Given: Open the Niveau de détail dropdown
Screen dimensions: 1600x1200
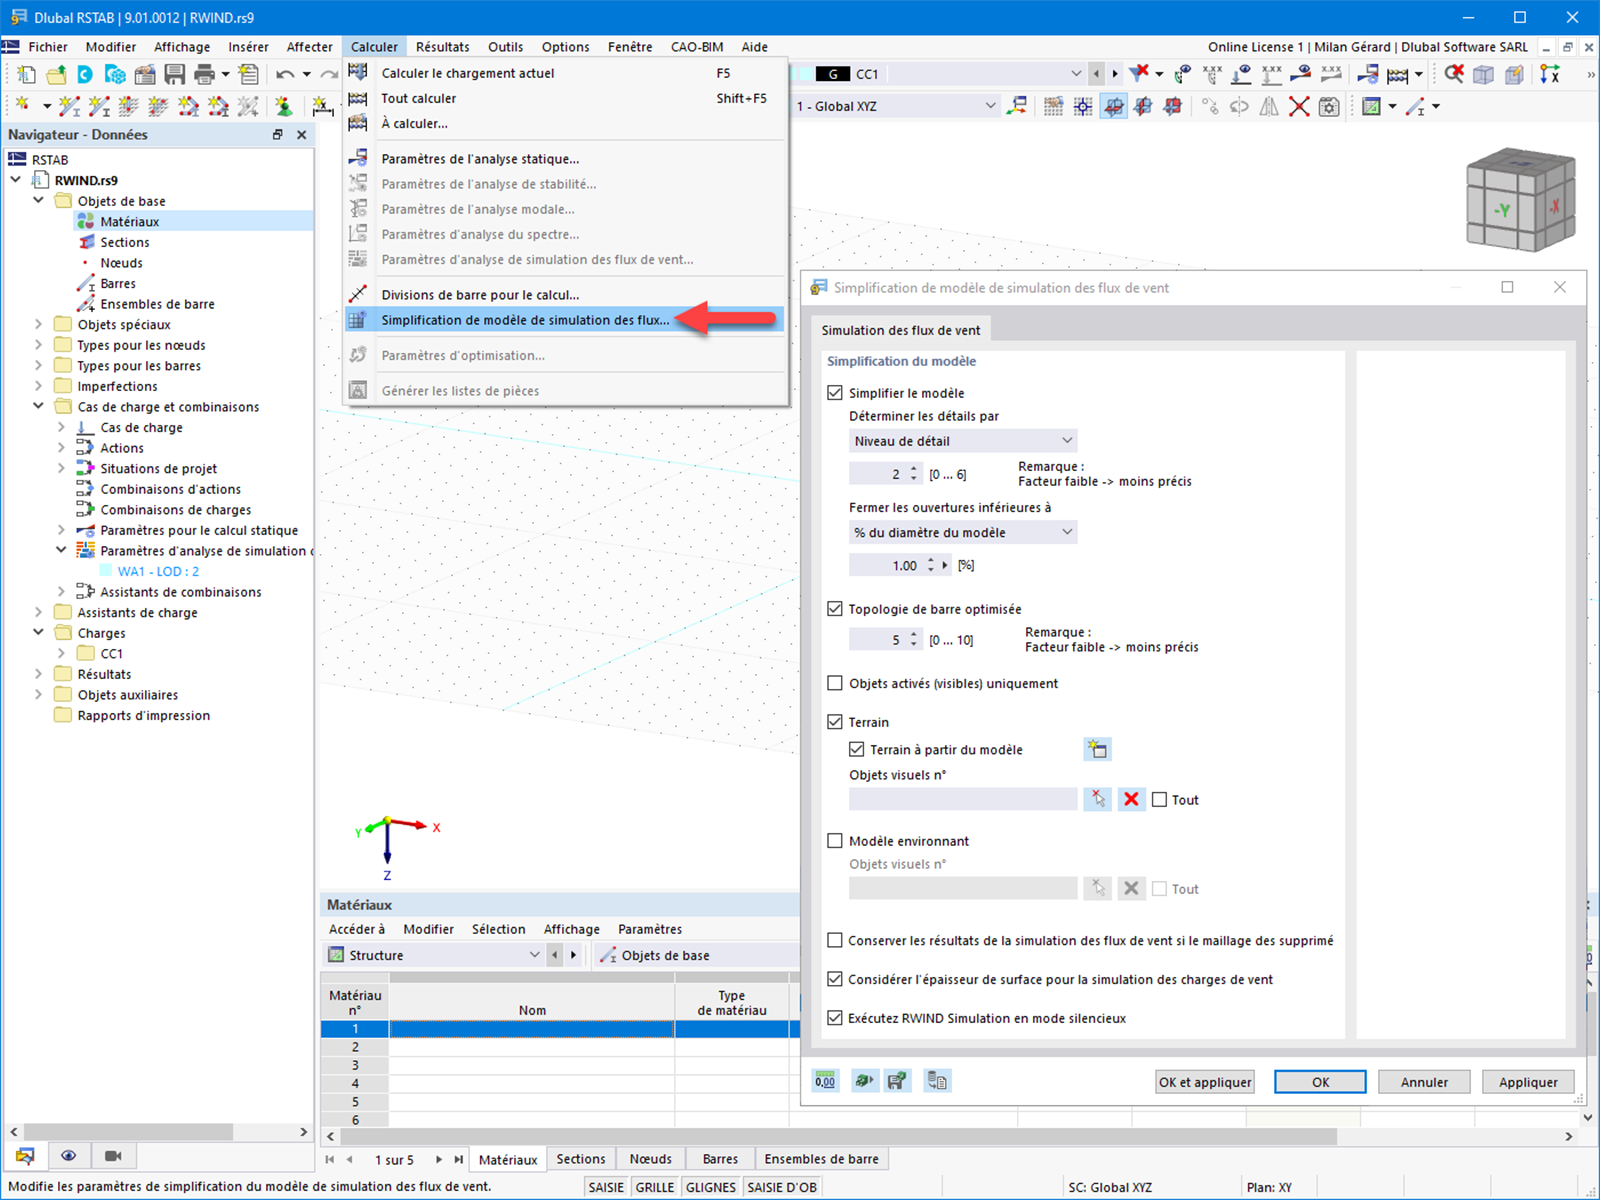Looking at the screenshot, I should tap(1068, 440).
